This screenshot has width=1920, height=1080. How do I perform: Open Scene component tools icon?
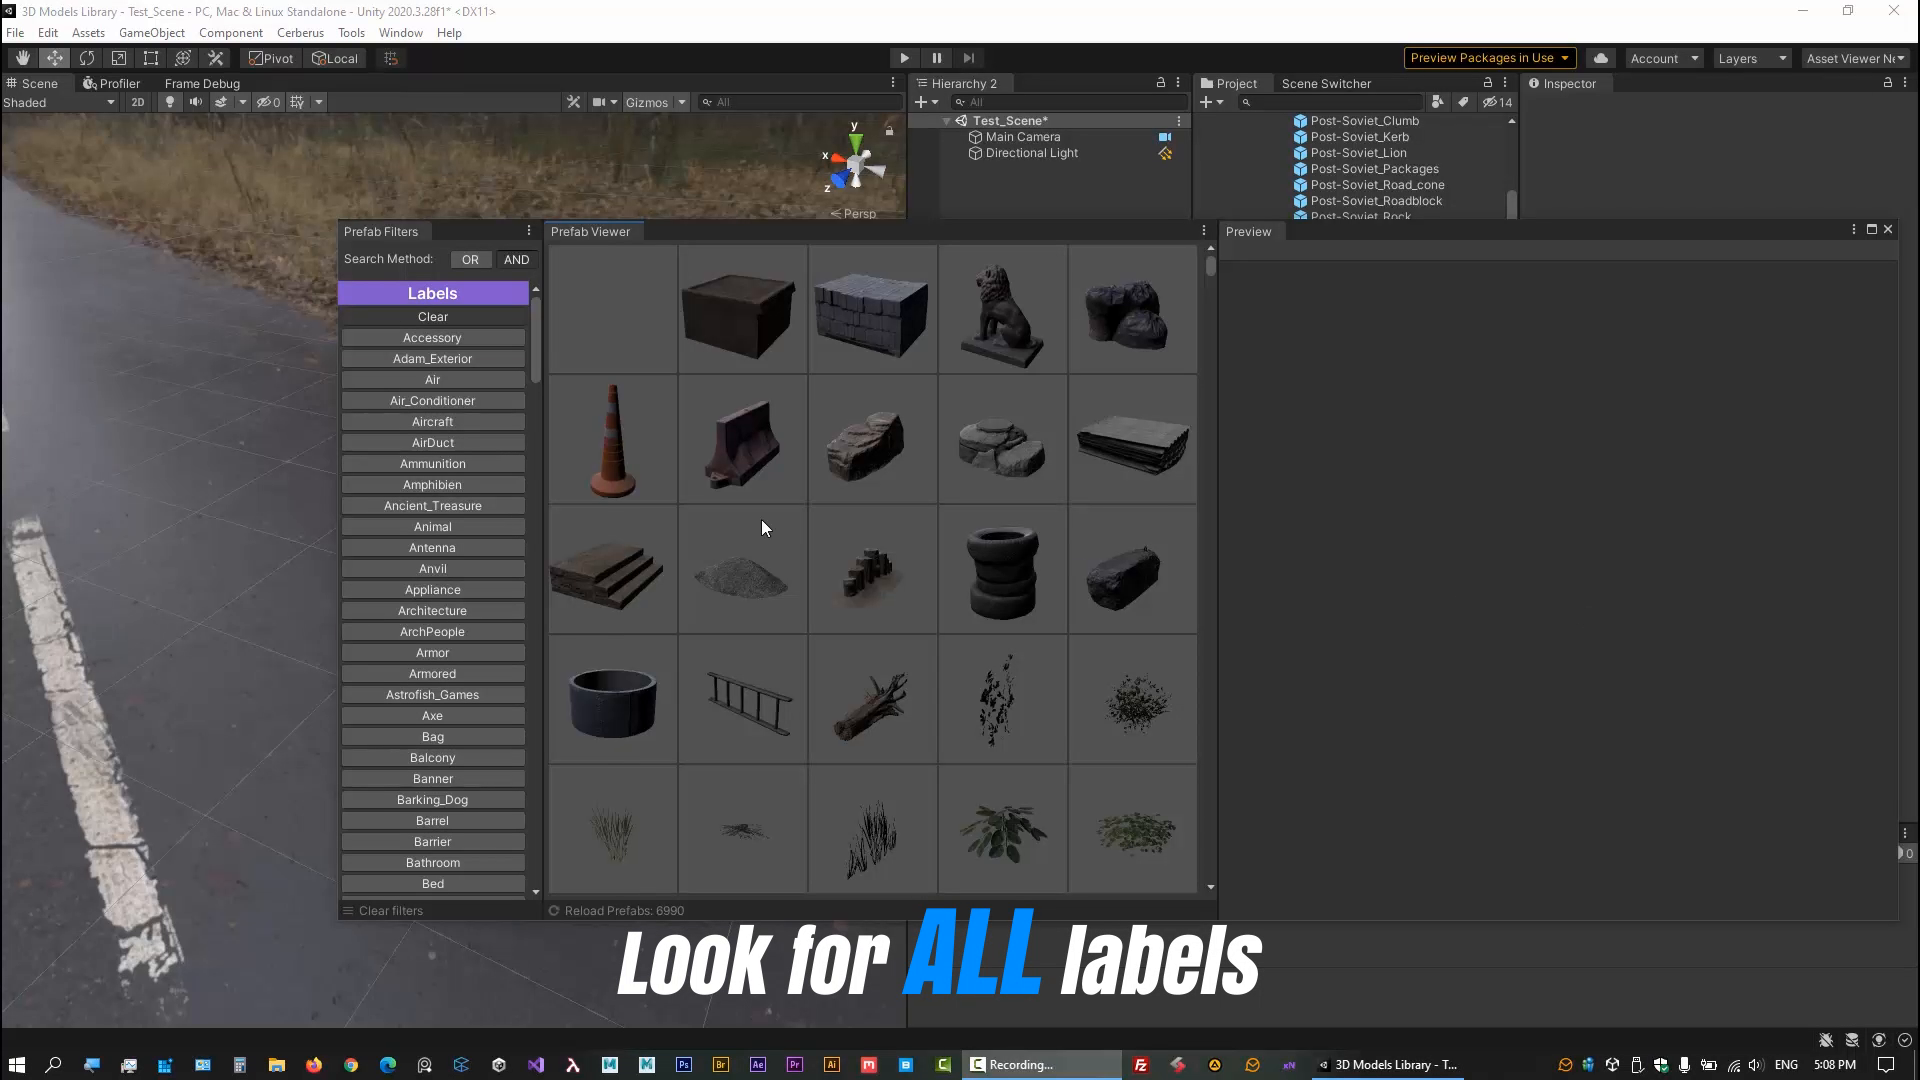pos(573,102)
